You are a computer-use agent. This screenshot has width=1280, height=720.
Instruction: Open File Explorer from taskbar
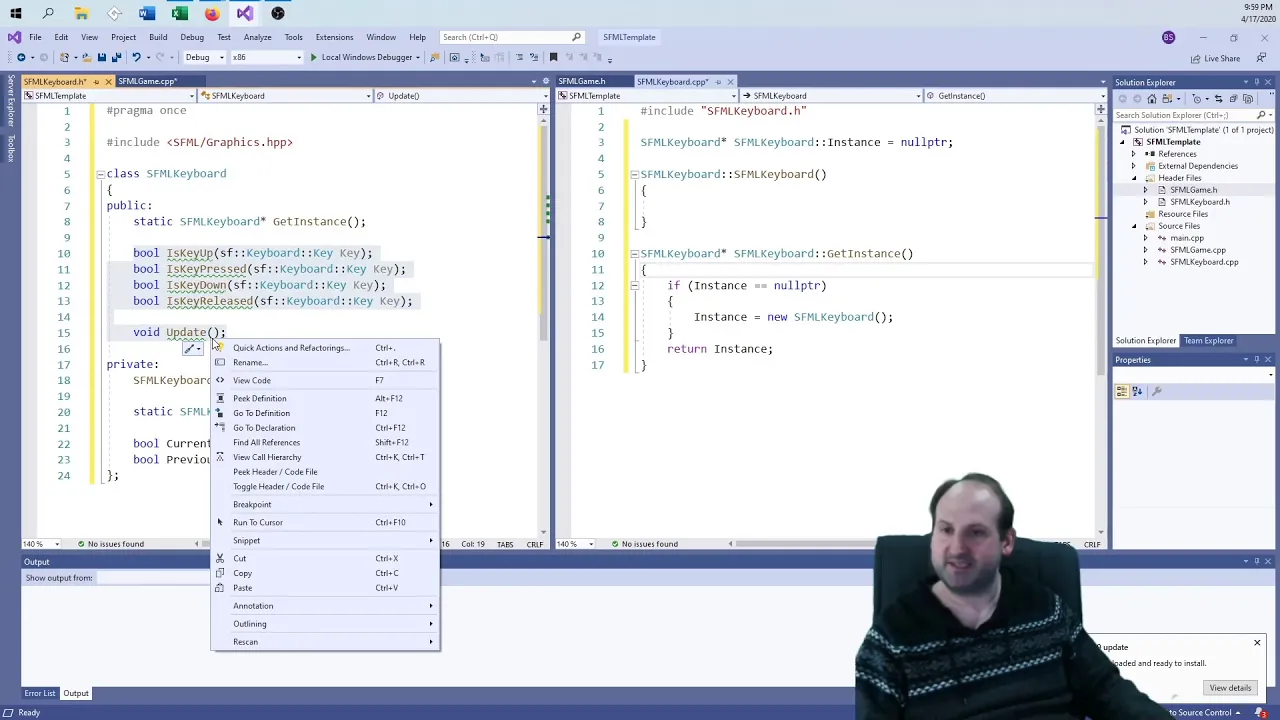click(81, 14)
